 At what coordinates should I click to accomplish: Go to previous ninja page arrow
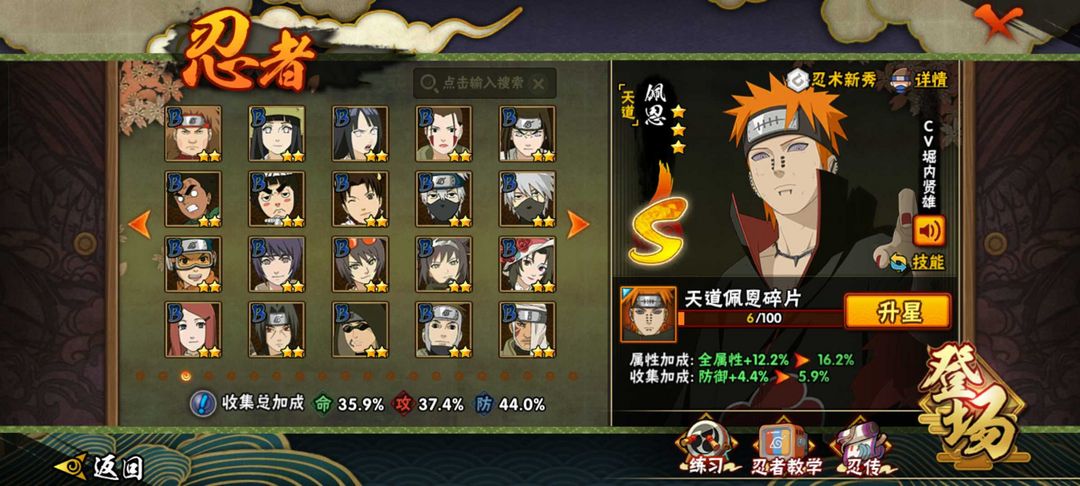pyautogui.click(x=139, y=224)
